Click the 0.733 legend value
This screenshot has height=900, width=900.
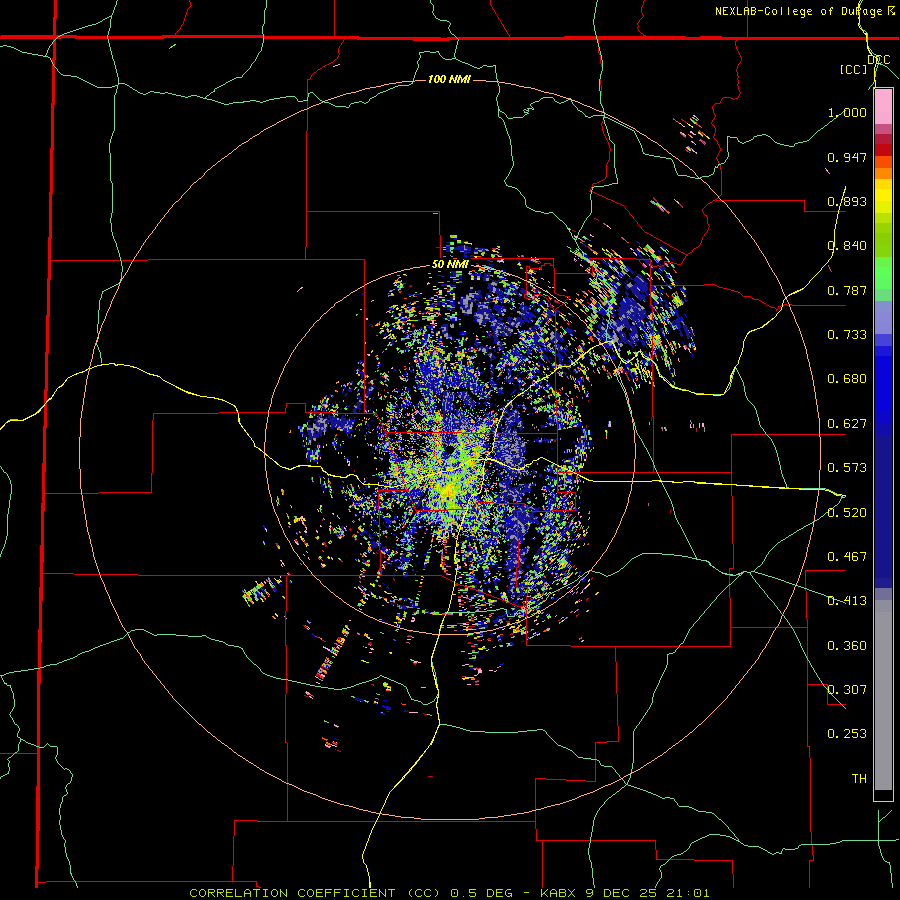(847, 335)
